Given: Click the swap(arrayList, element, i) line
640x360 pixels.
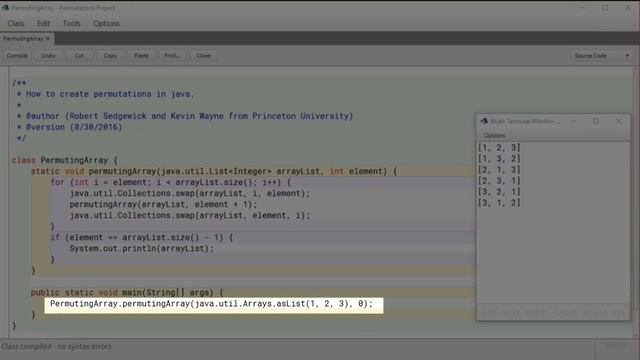Looking at the screenshot, I should (x=189, y=216).
